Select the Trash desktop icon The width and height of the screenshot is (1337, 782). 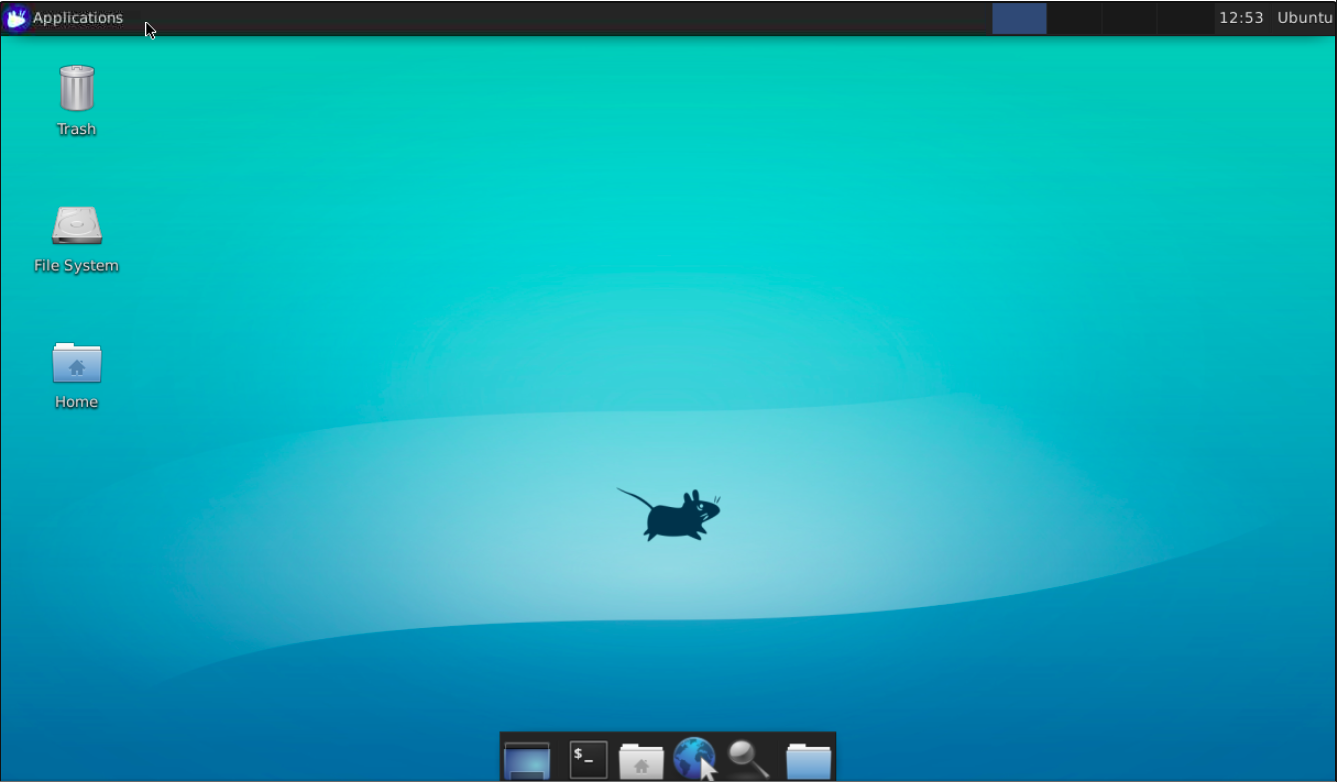[x=76, y=89]
